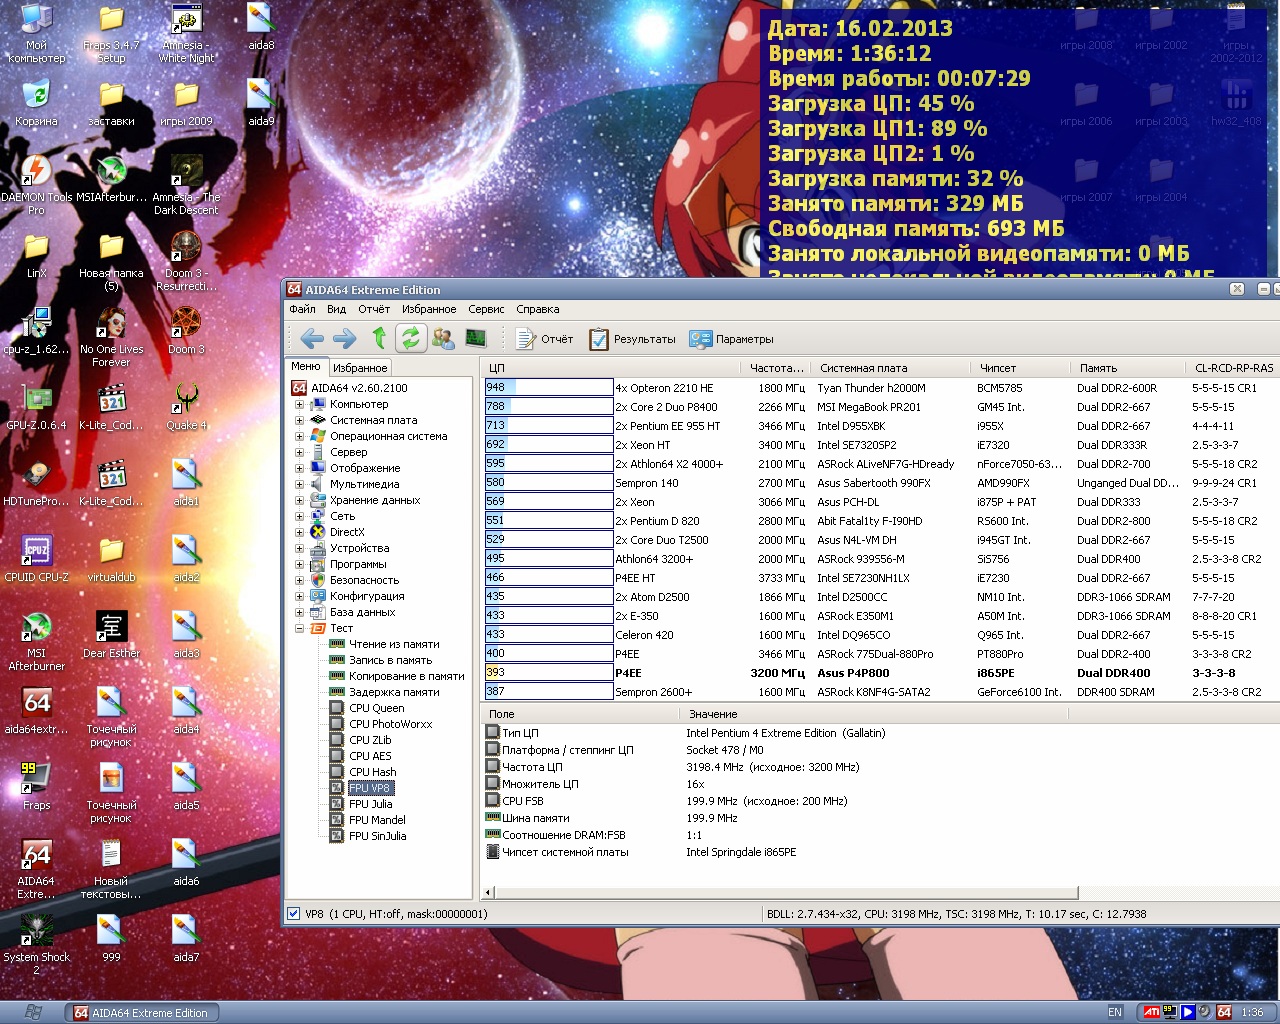Open the Recycle Bin (Корзина) icon

(x=36, y=103)
